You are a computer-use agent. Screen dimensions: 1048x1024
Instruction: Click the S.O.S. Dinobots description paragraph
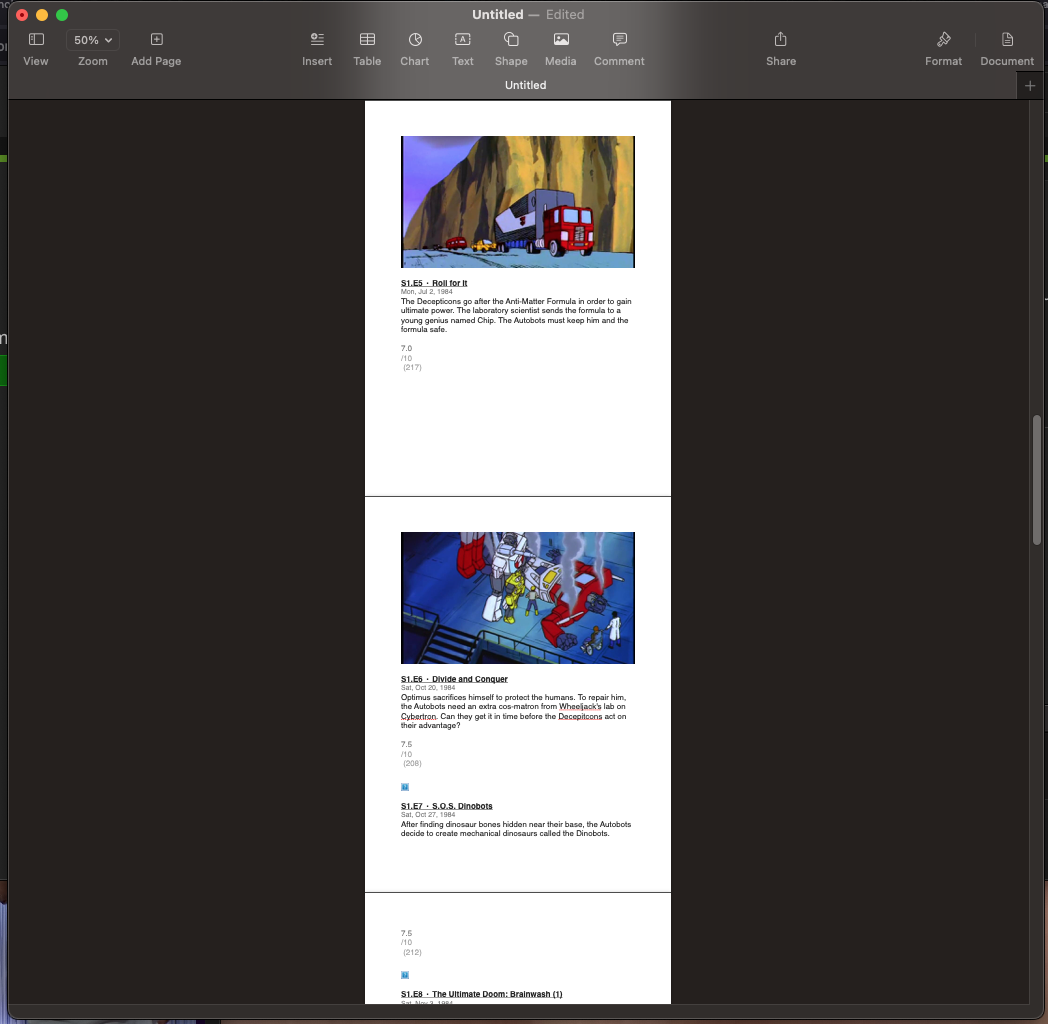click(516, 829)
